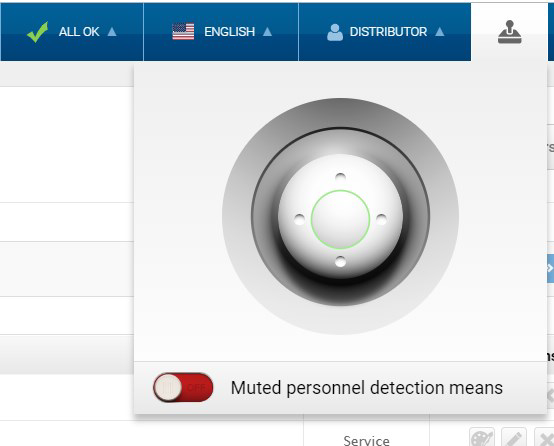Click the pencil edit icon beside Service
Image resolution: width=554 pixels, height=446 pixels.
pyautogui.click(x=514, y=438)
